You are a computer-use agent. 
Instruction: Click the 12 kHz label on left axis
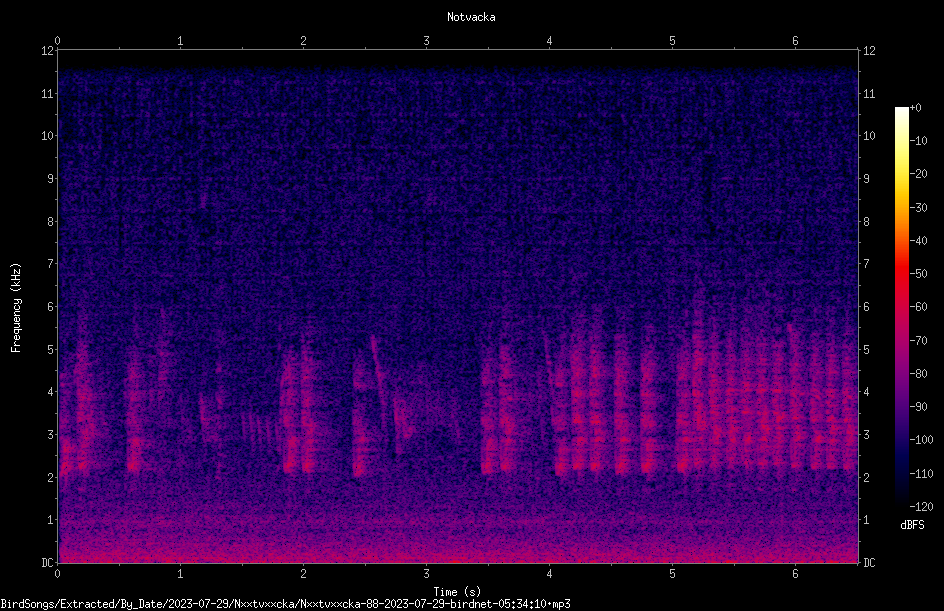[x=47, y=51]
